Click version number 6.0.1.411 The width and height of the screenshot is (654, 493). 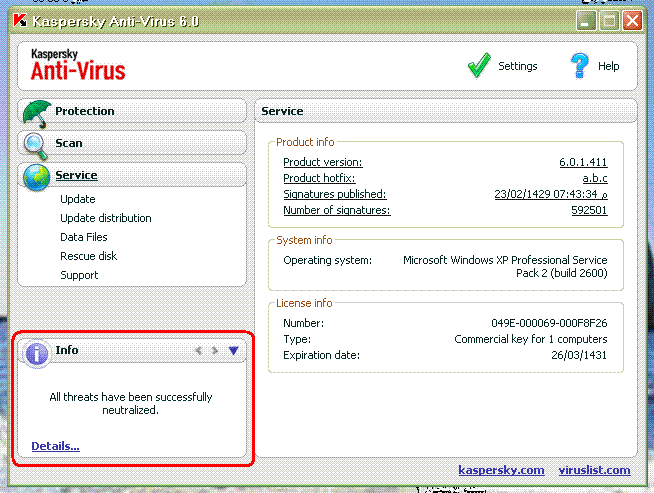point(583,162)
